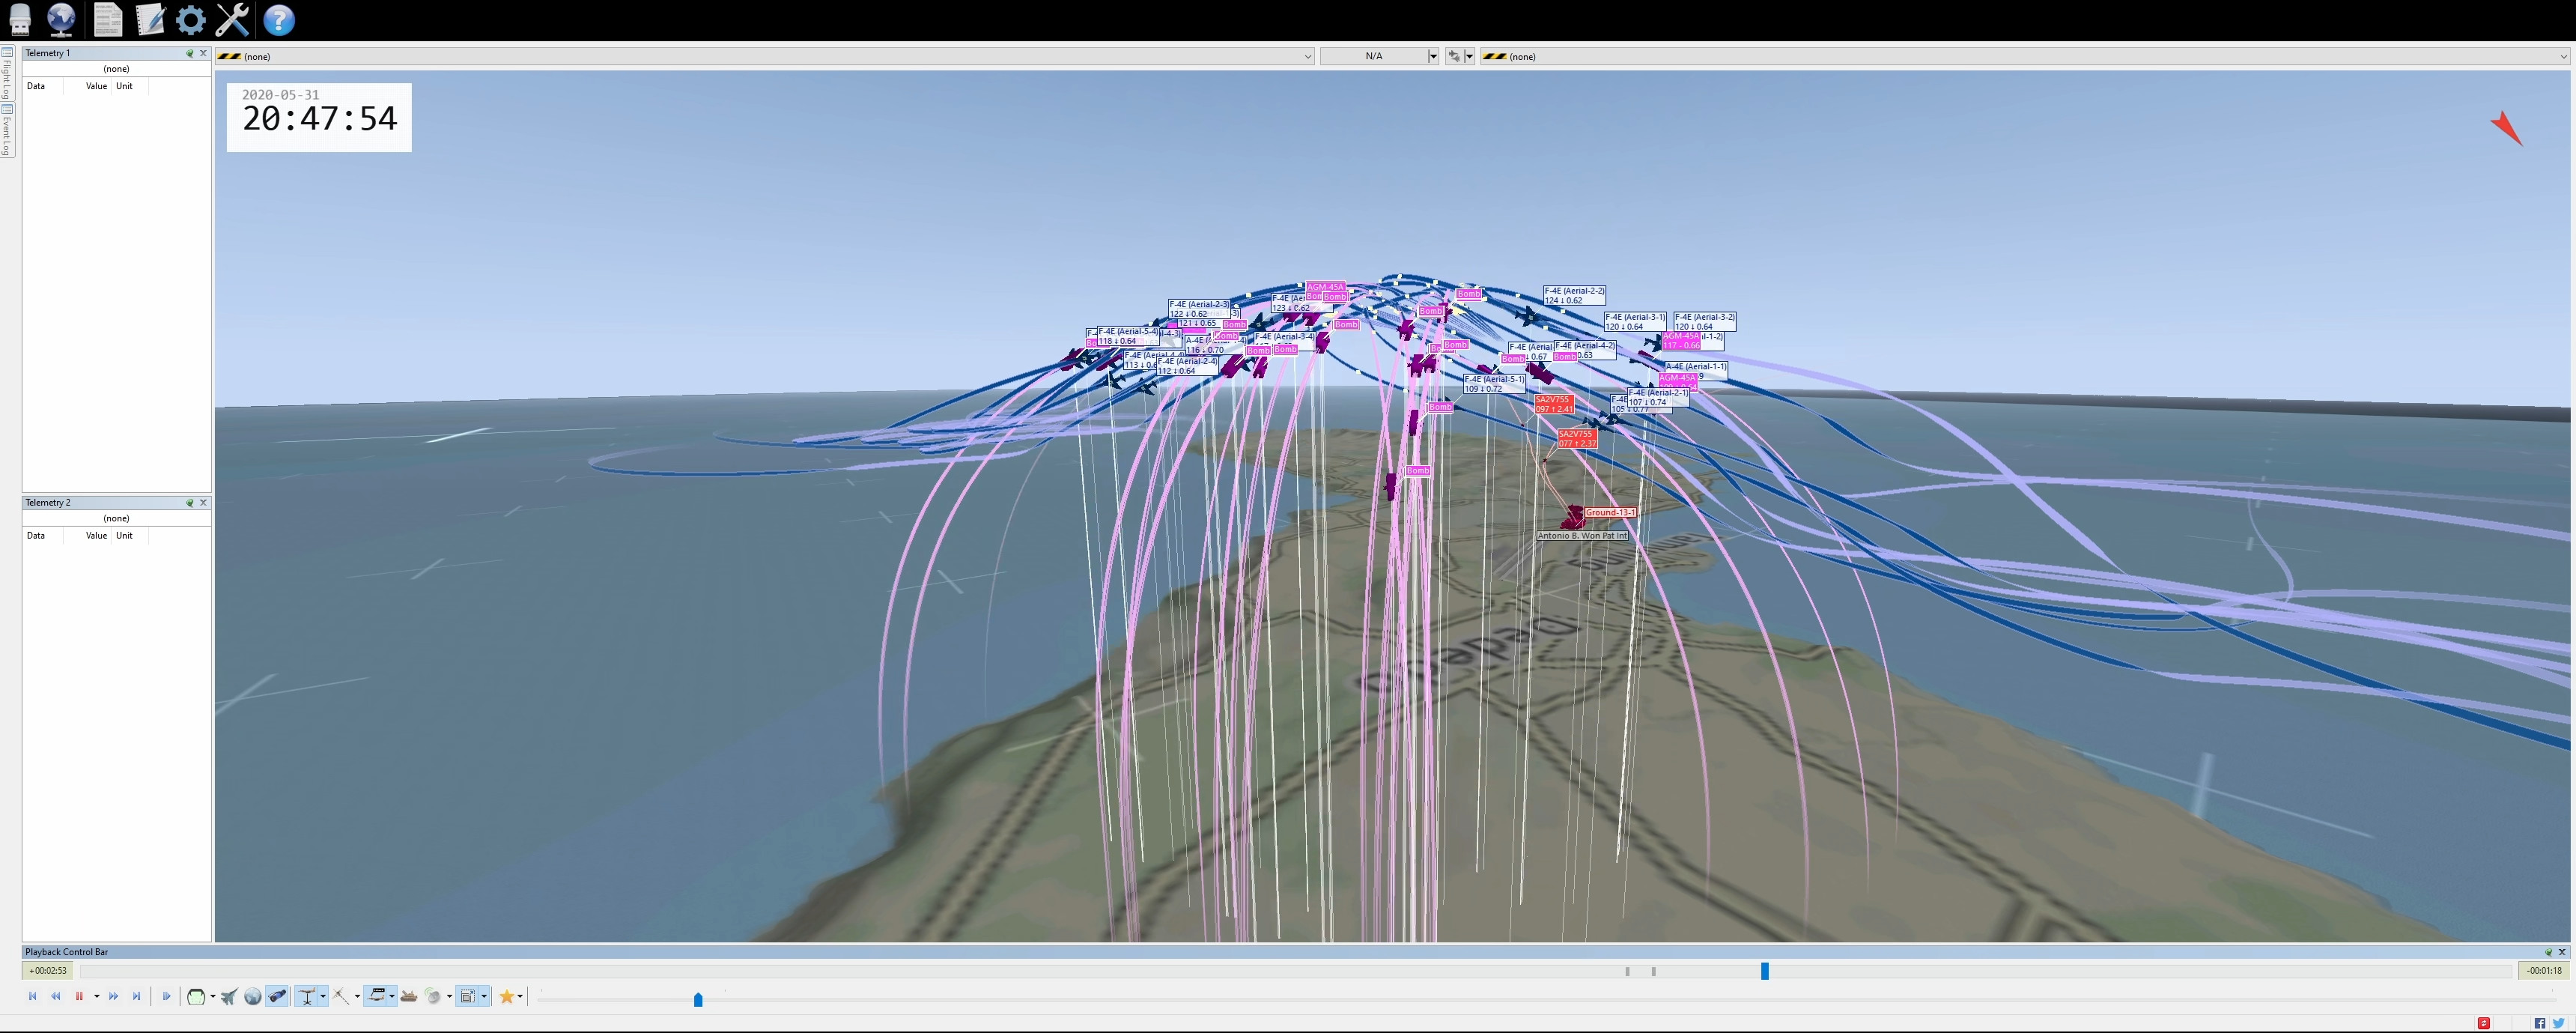Toggle the binoculars free camera view
2576x1033 pixels.
click(x=278, y=996)
